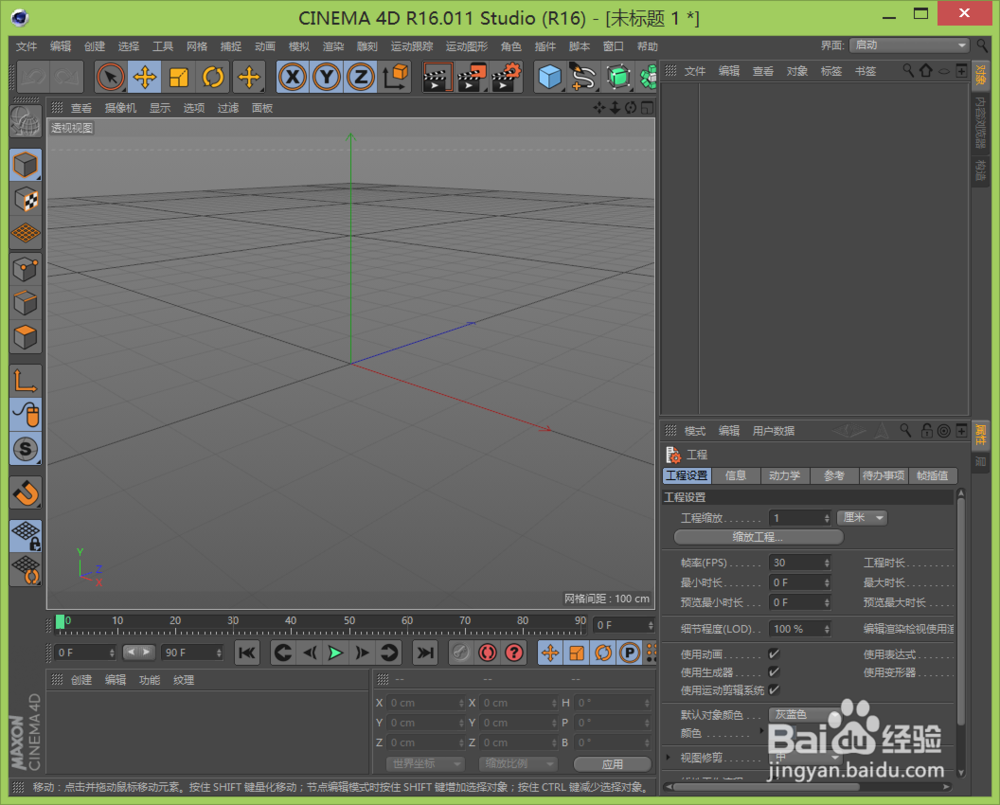Switch to Edges mode
This screenshot has width=1000, height=805.
click(26, 303)
